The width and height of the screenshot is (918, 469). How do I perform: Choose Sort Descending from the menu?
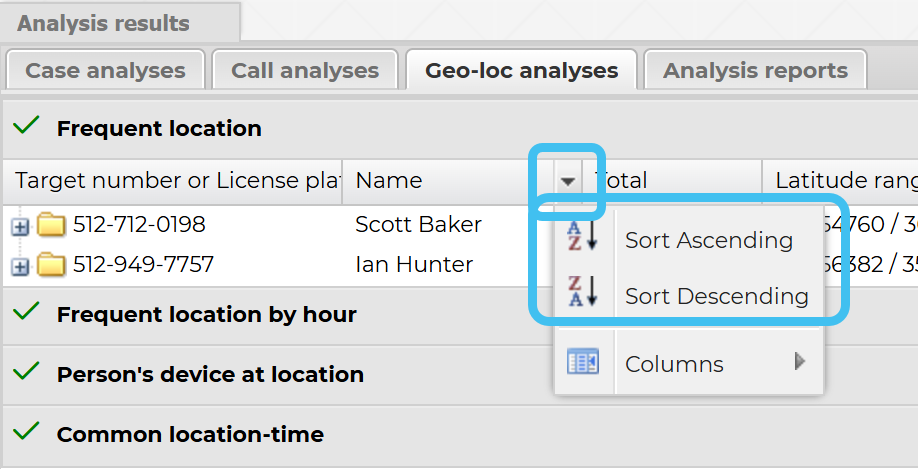tap(716, 296)
